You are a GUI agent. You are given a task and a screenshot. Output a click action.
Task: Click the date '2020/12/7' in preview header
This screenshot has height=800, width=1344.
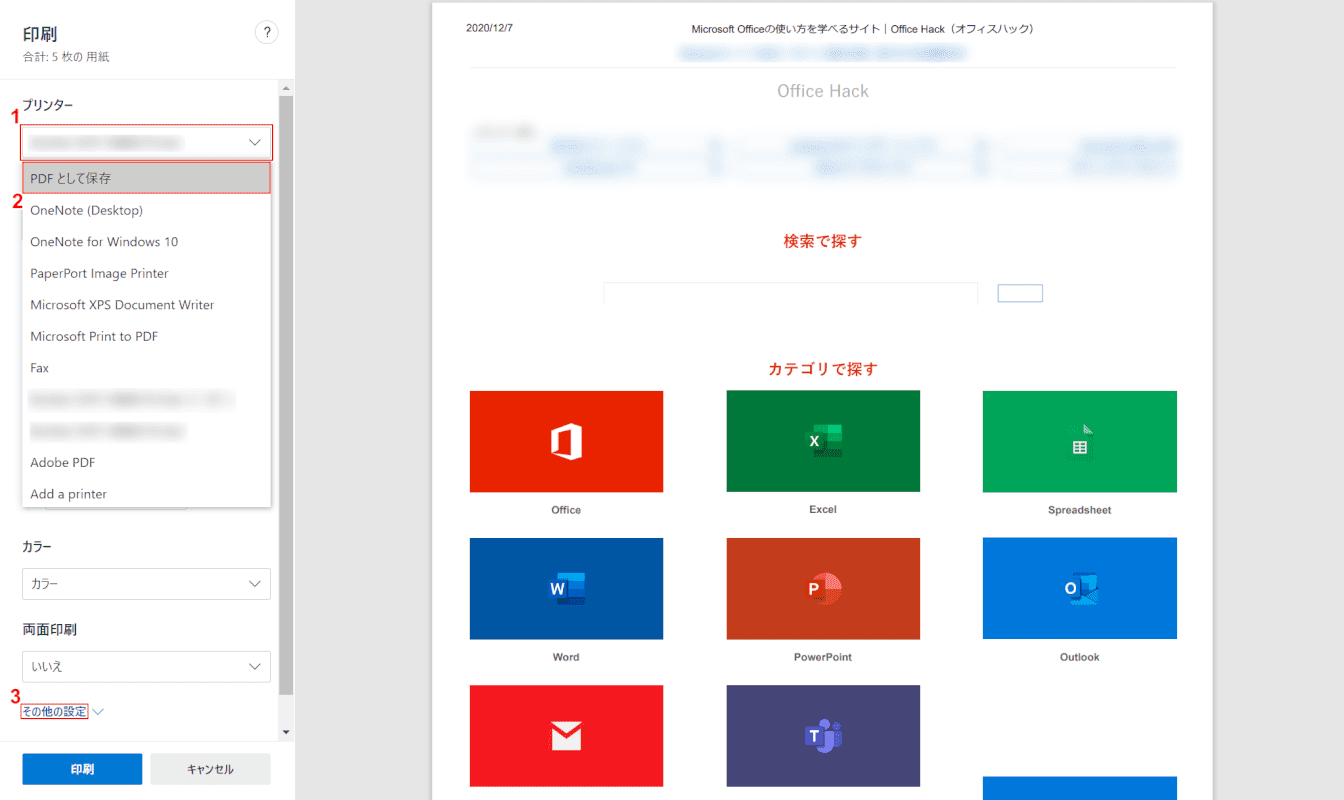point(489,28)
